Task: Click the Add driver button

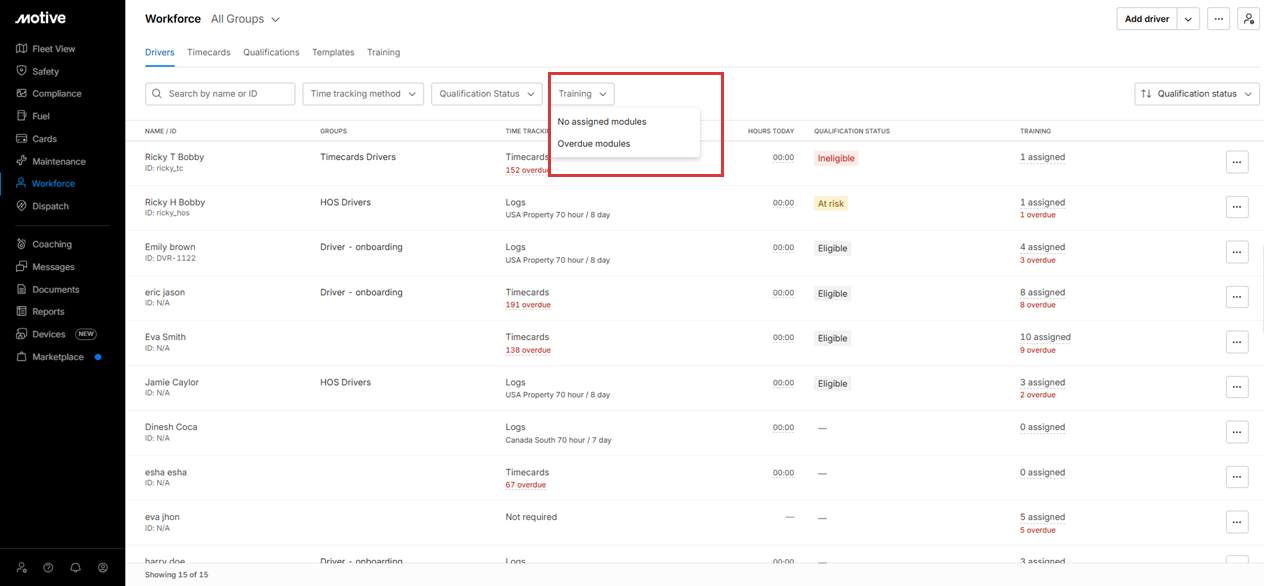Action: point(1146,19)
